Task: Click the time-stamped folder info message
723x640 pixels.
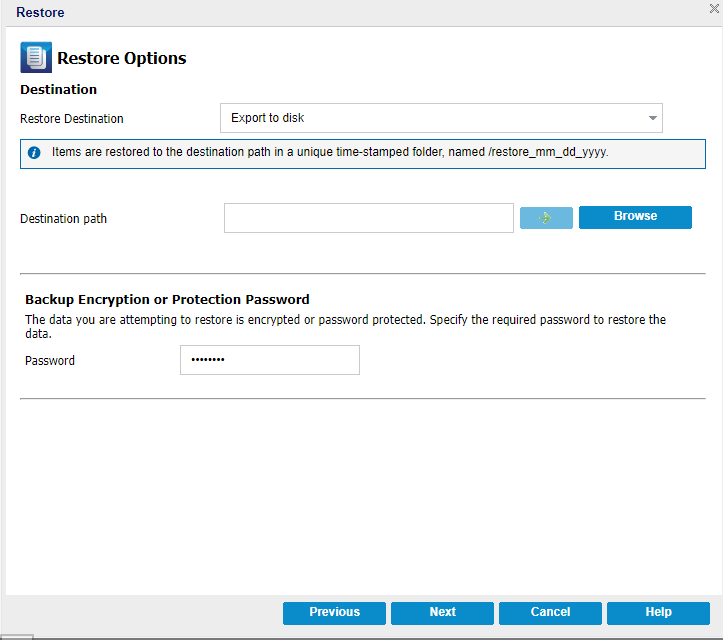Action: pos(330,152)
